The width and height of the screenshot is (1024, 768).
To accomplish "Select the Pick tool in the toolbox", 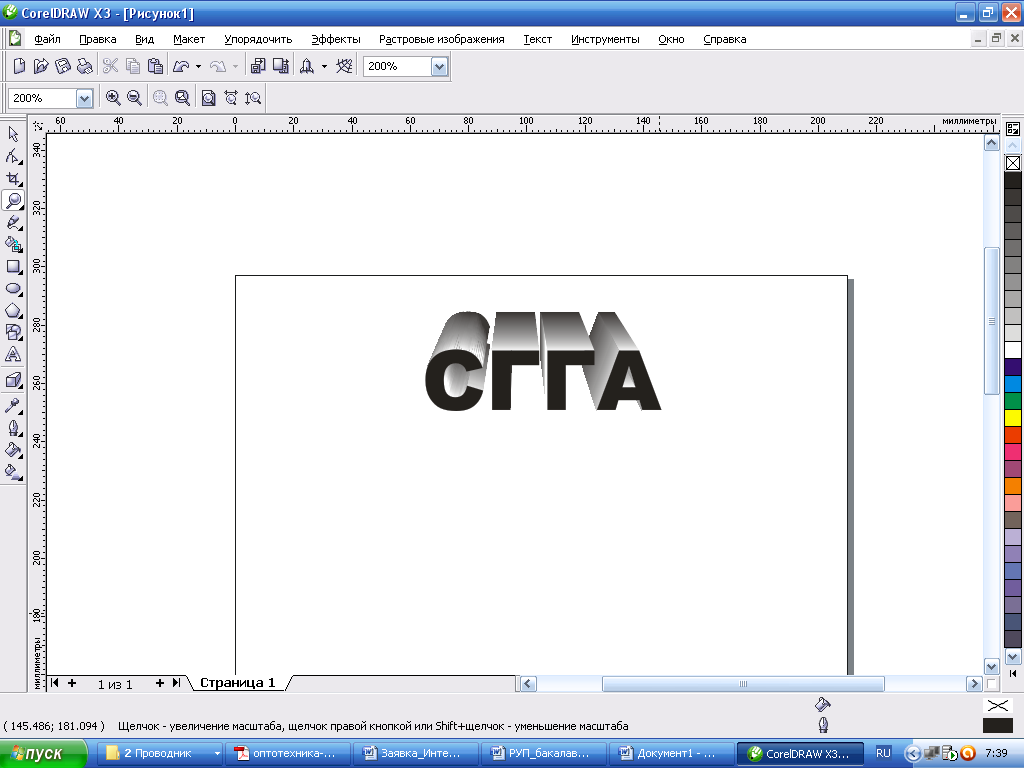I will click(13, 134).
